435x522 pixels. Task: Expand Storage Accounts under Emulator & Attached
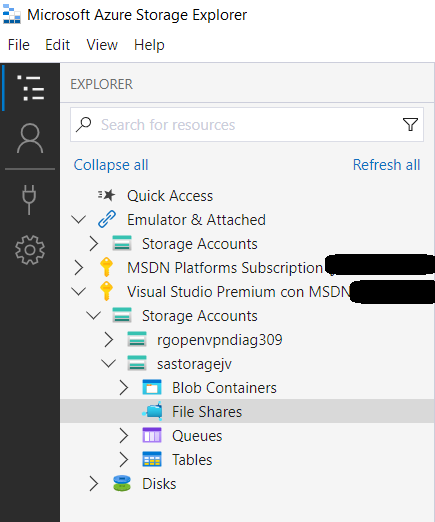pos(94,243)
